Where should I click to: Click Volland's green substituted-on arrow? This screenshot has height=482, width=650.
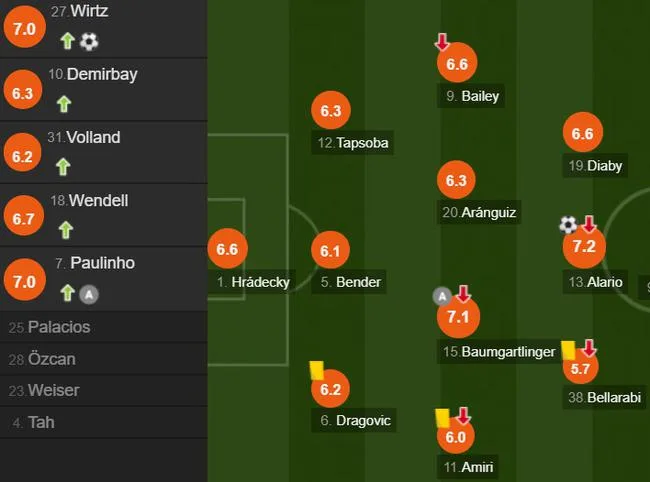pos(63,167)
